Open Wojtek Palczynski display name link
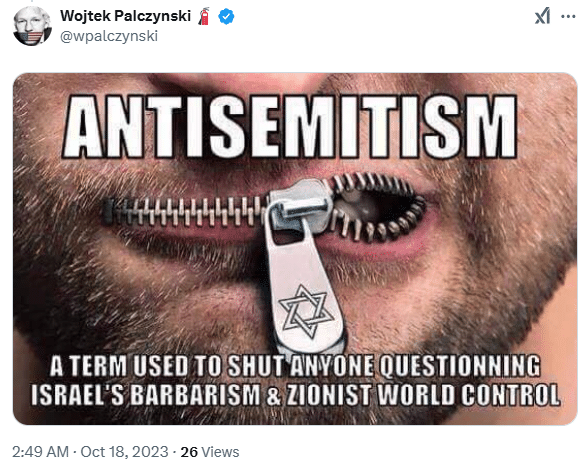The height and width of the screenshot is (466, 581). pos(126,16)
